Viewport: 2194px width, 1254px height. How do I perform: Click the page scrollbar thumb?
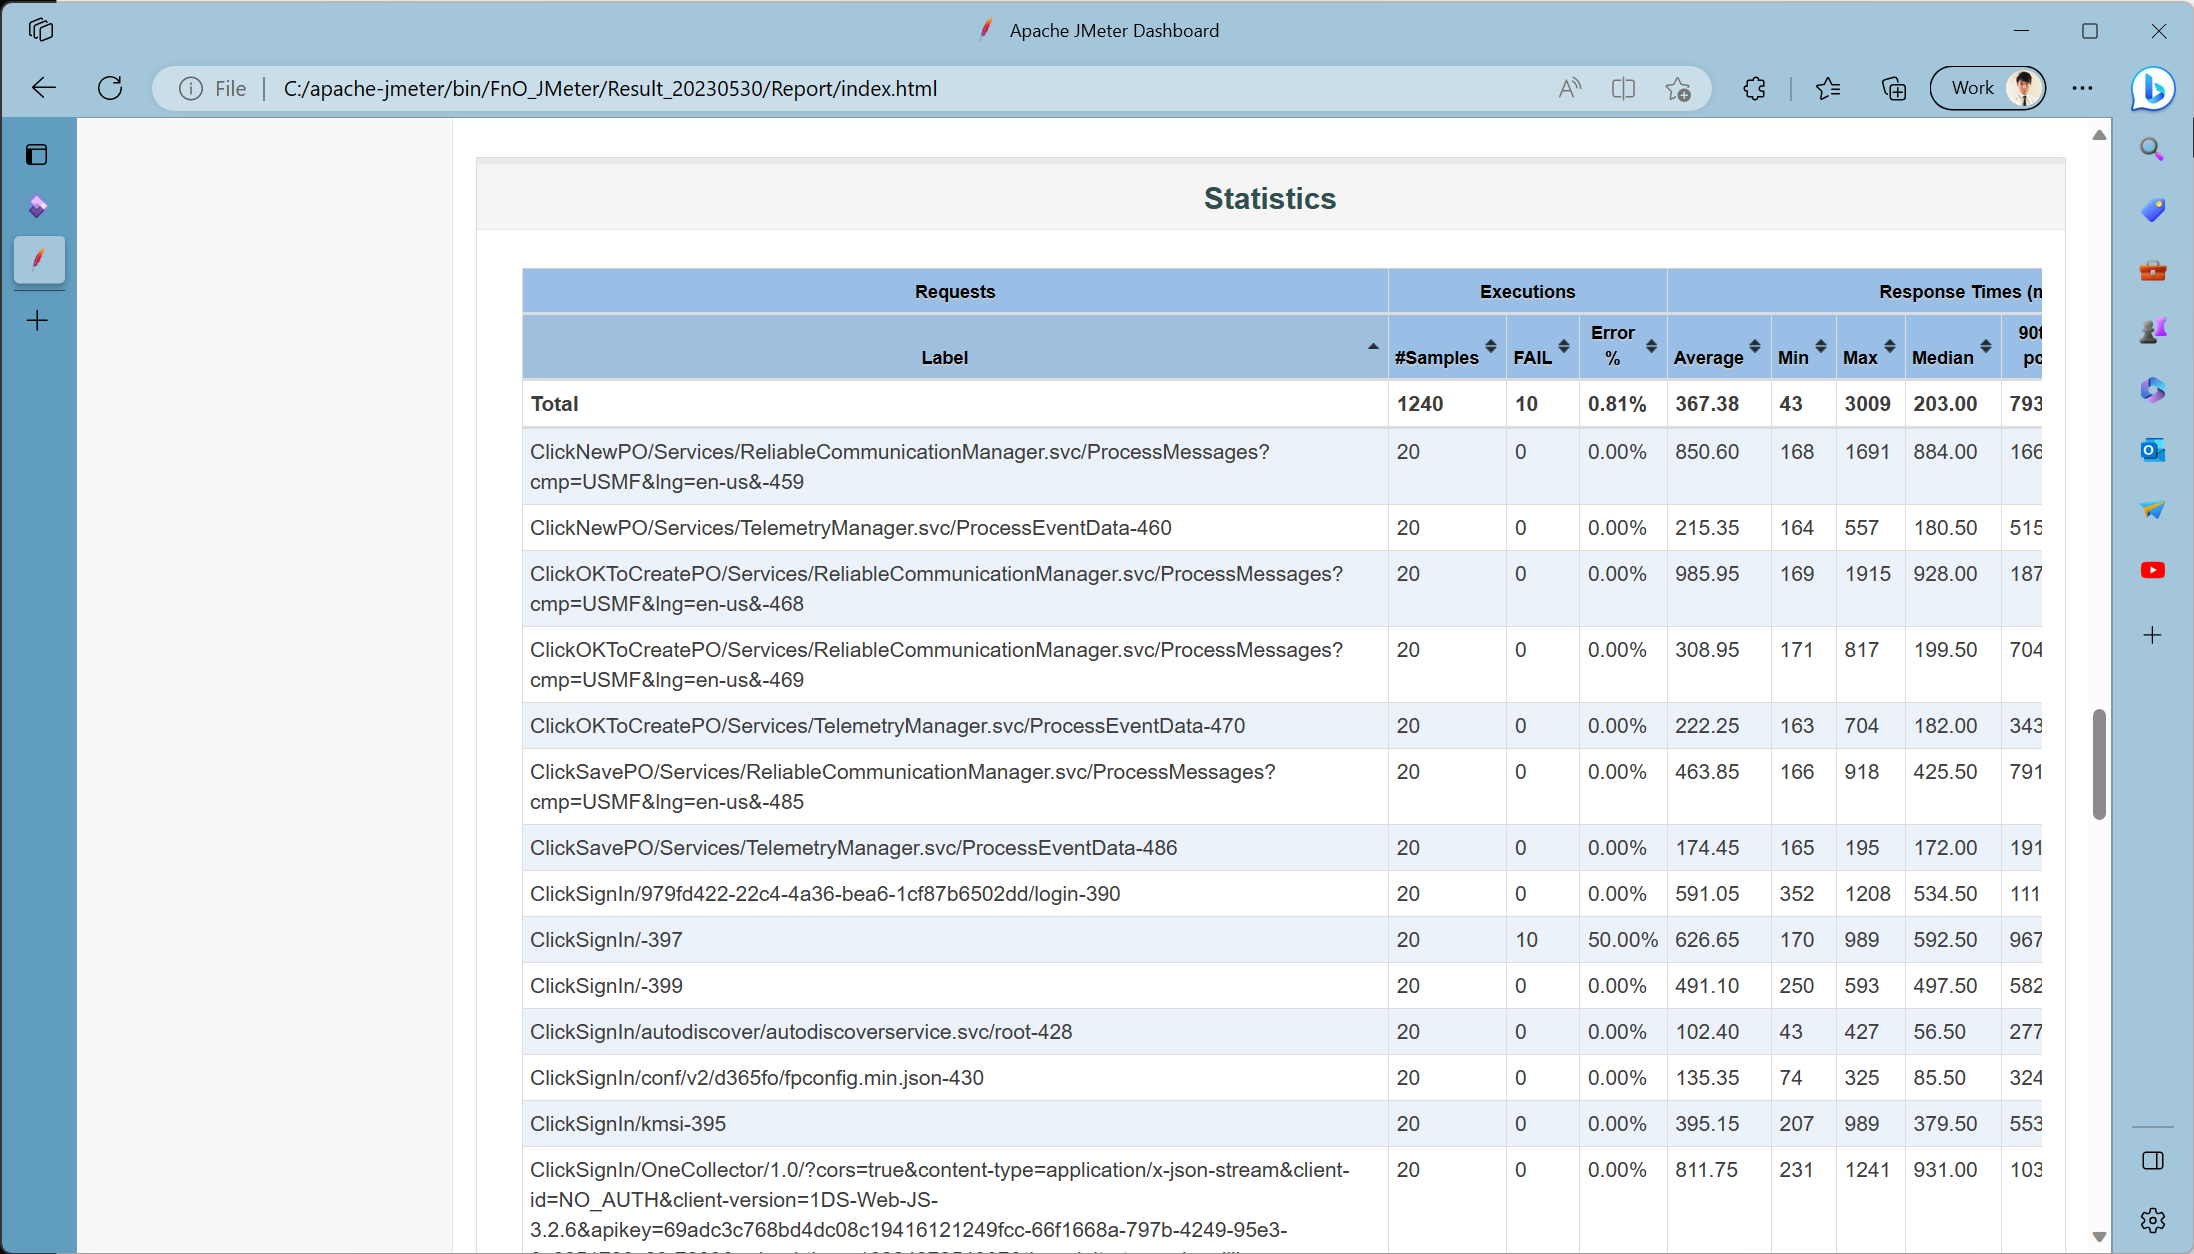tap(2099, 764)
